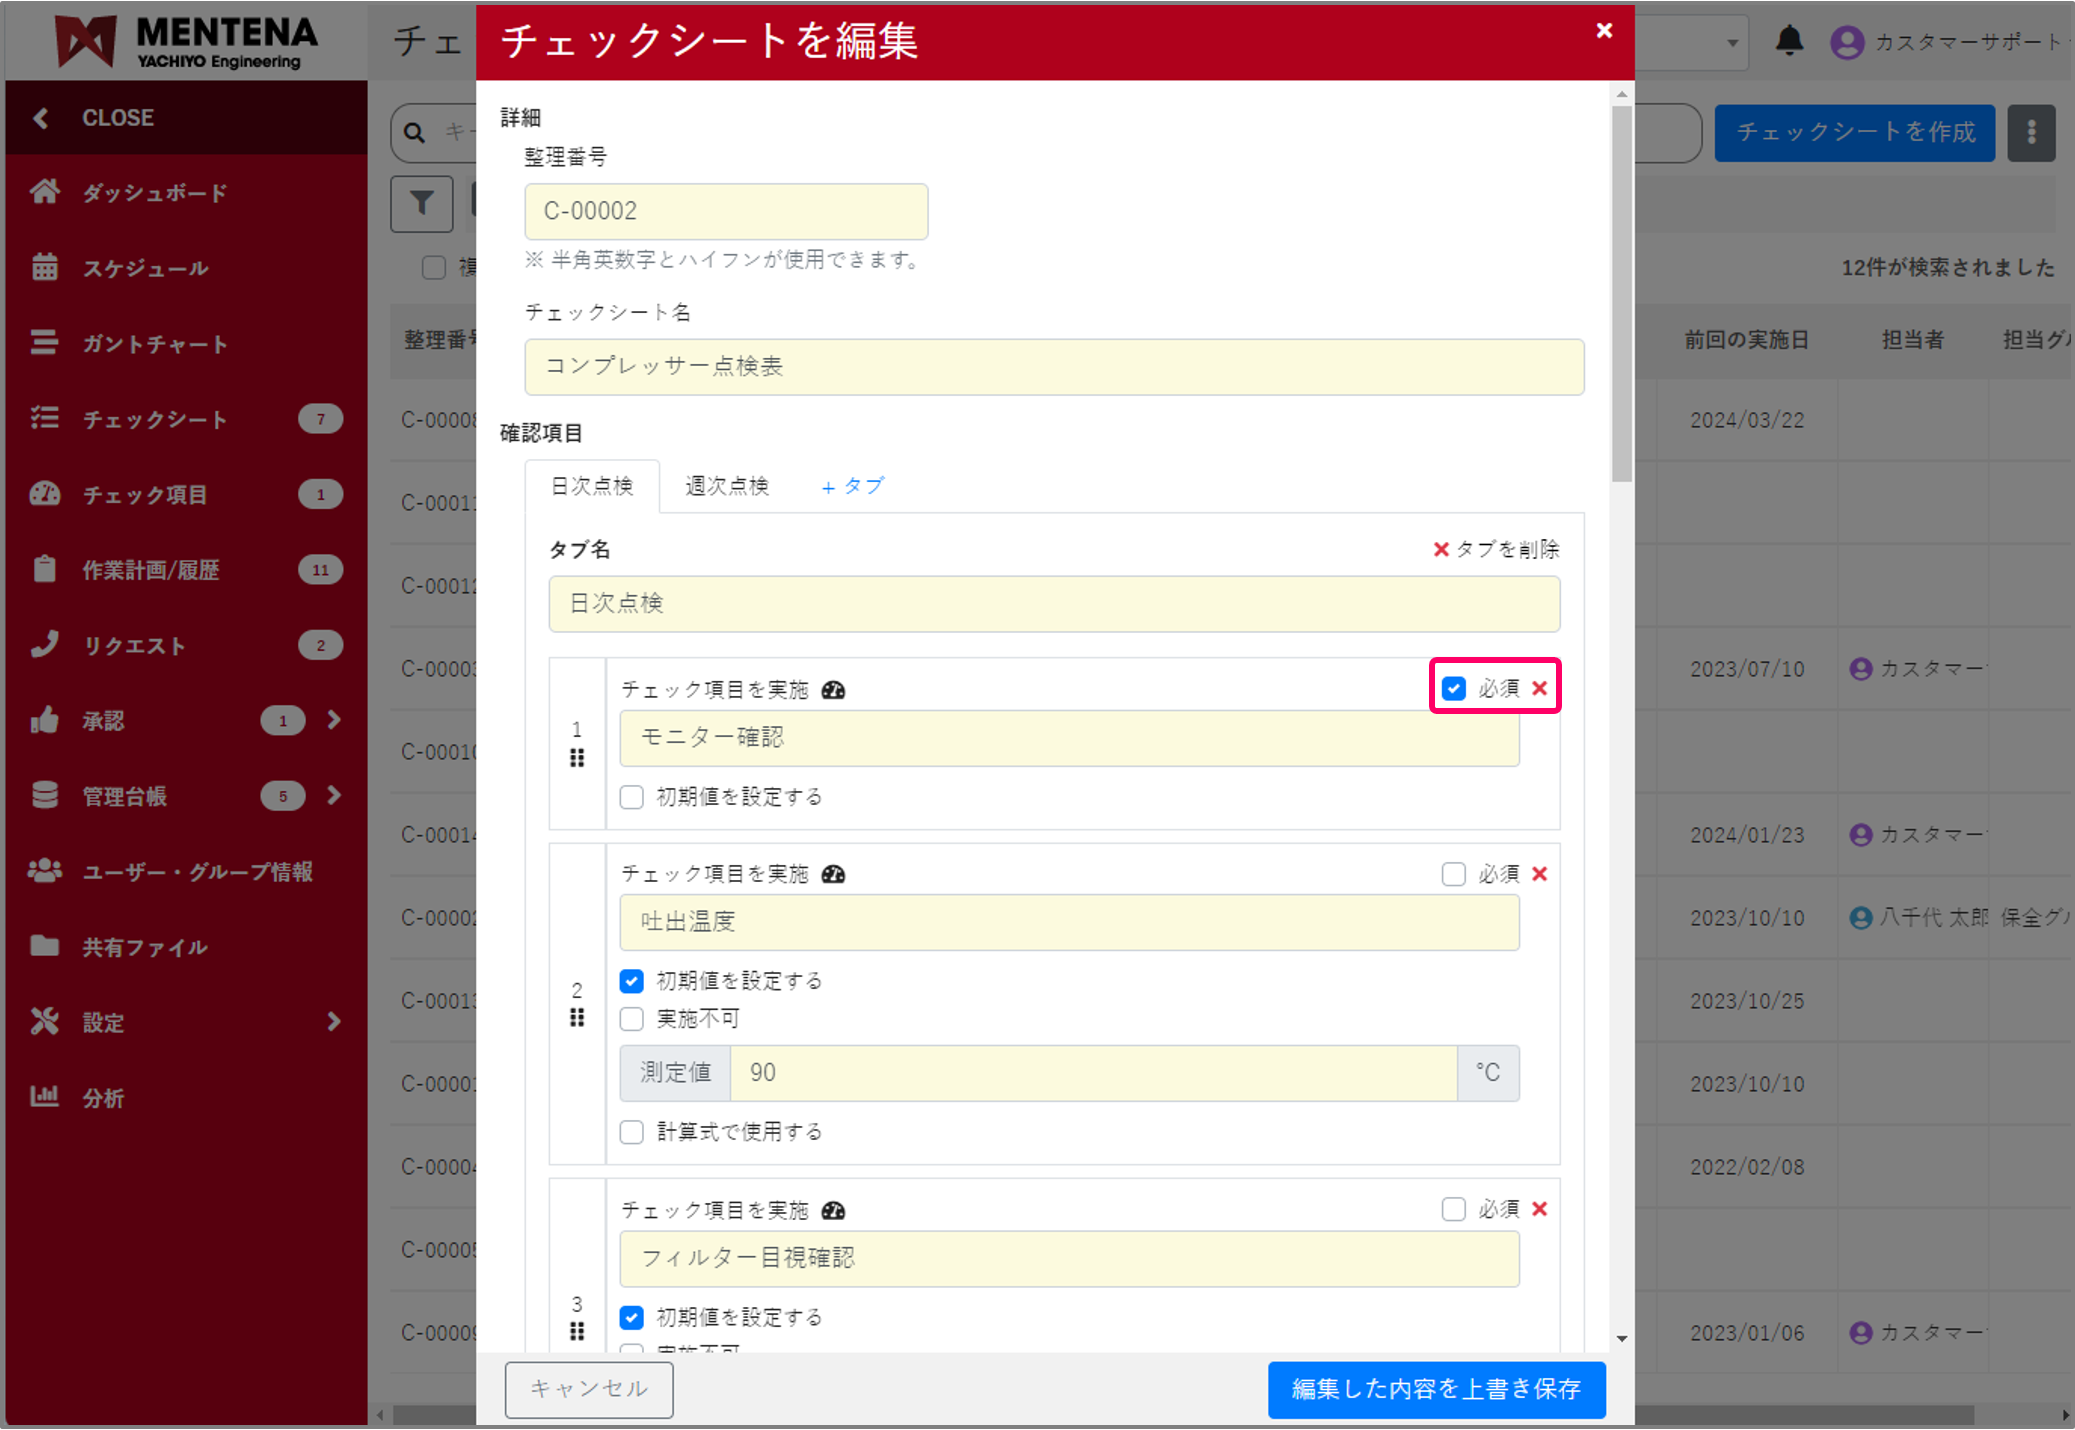Add a new tab with +タブ
This screenshot has height=1430, width=2075.
point(852,487)
